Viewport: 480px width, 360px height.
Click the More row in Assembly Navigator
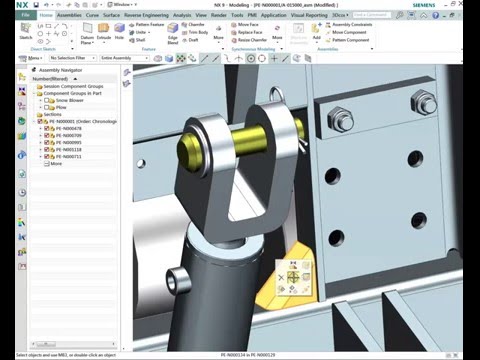pos(53,164)
